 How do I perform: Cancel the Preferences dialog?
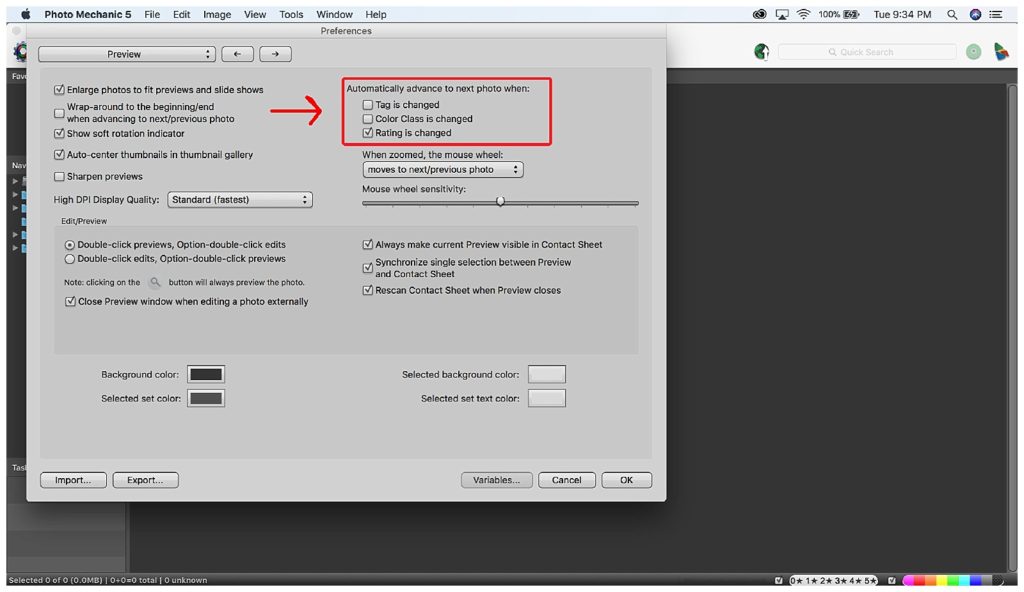click(x=566, y=480)
